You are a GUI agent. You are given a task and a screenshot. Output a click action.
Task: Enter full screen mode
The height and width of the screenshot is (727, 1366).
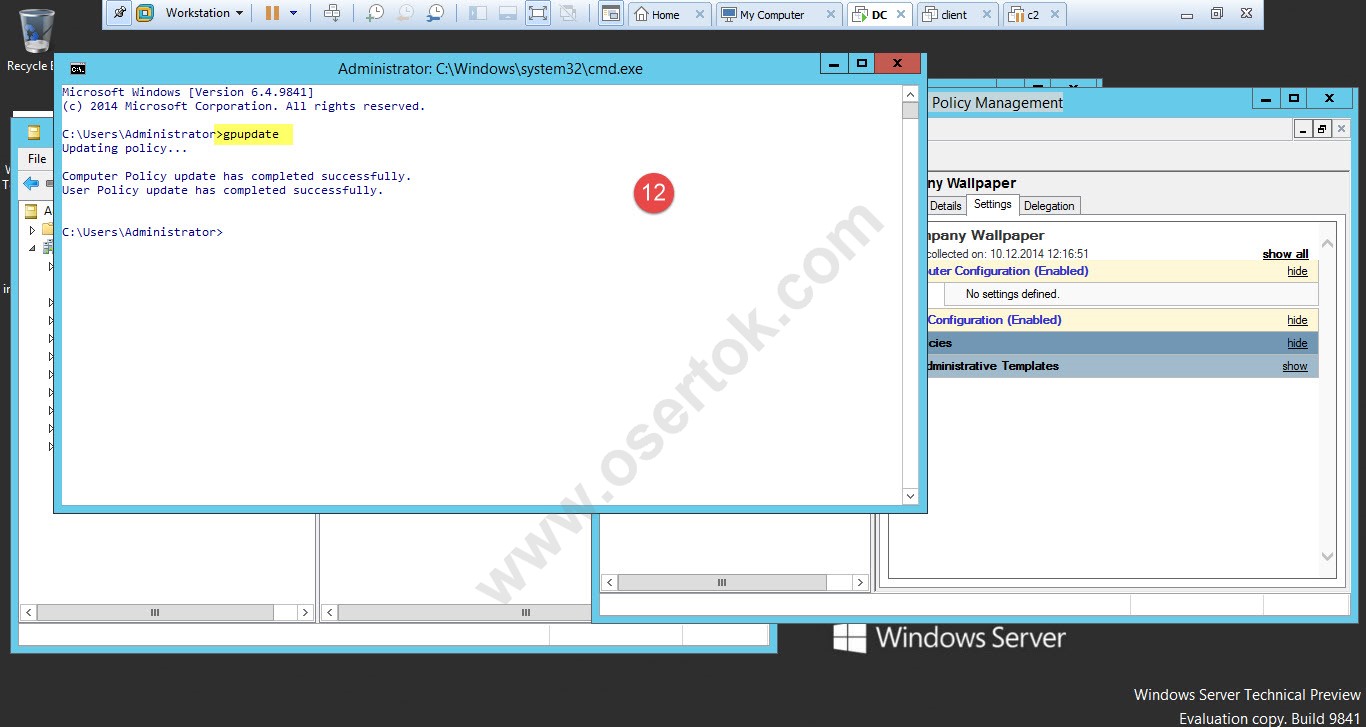(x=537, y=14)
